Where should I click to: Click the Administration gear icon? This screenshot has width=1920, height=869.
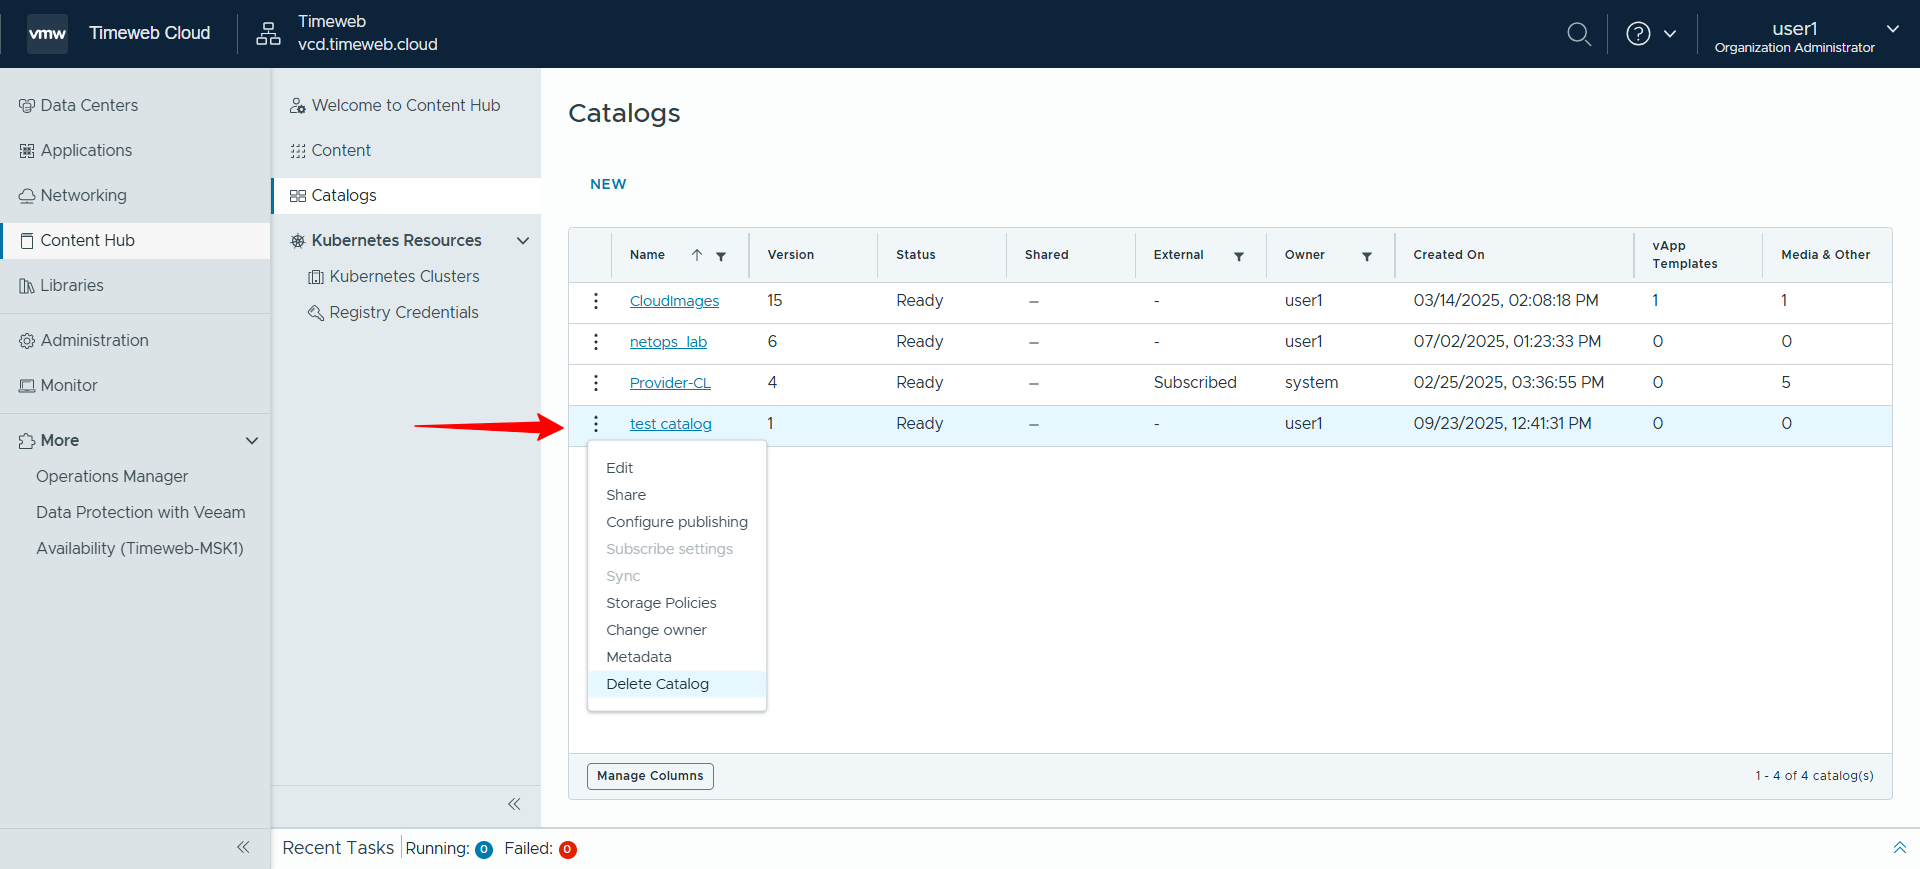[x=27, y=341]
